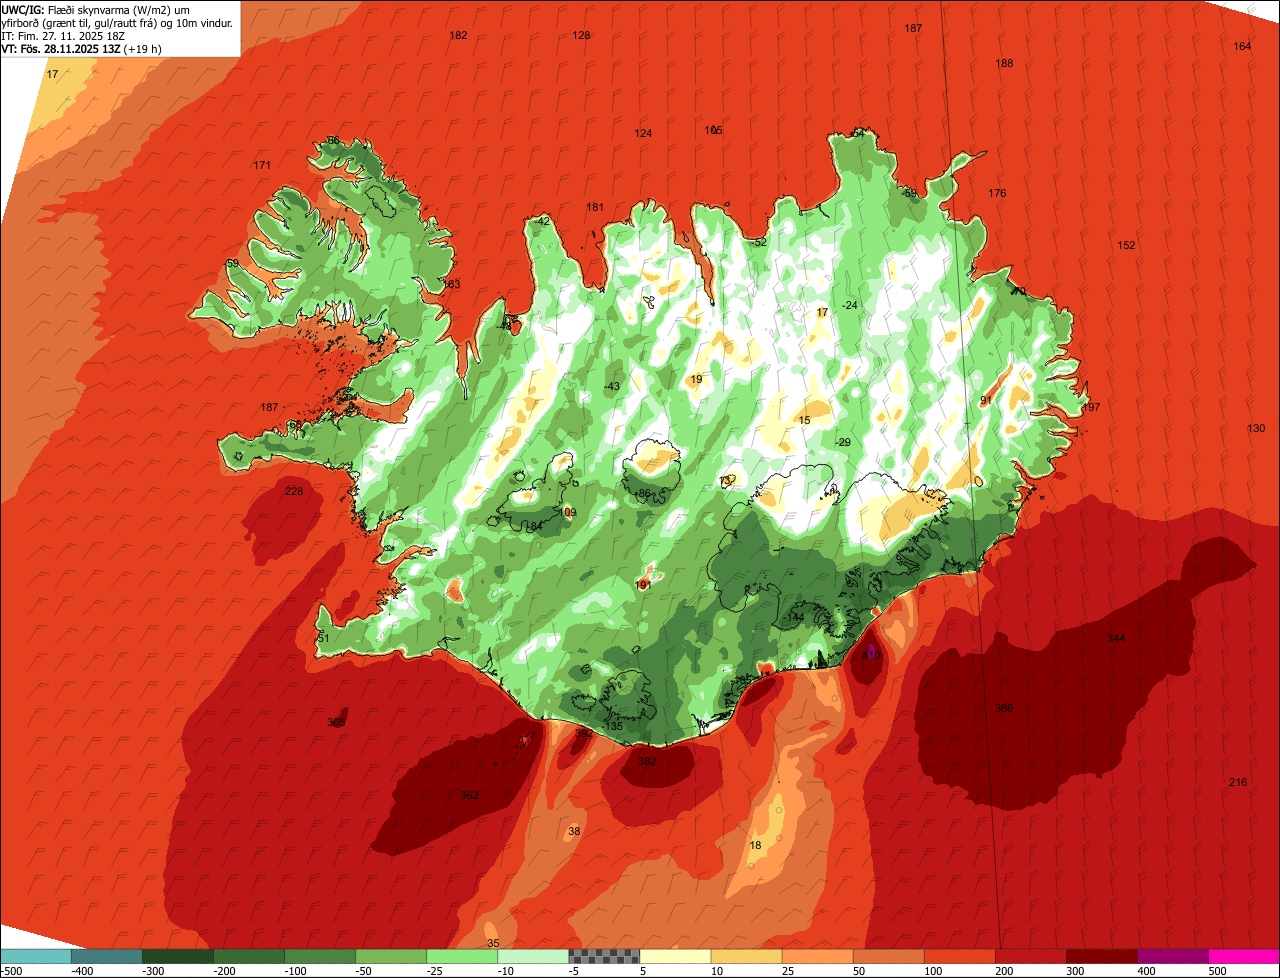Click the map value 91
The height and width of the screenshot is (978, 1280).
coord(985,400)
